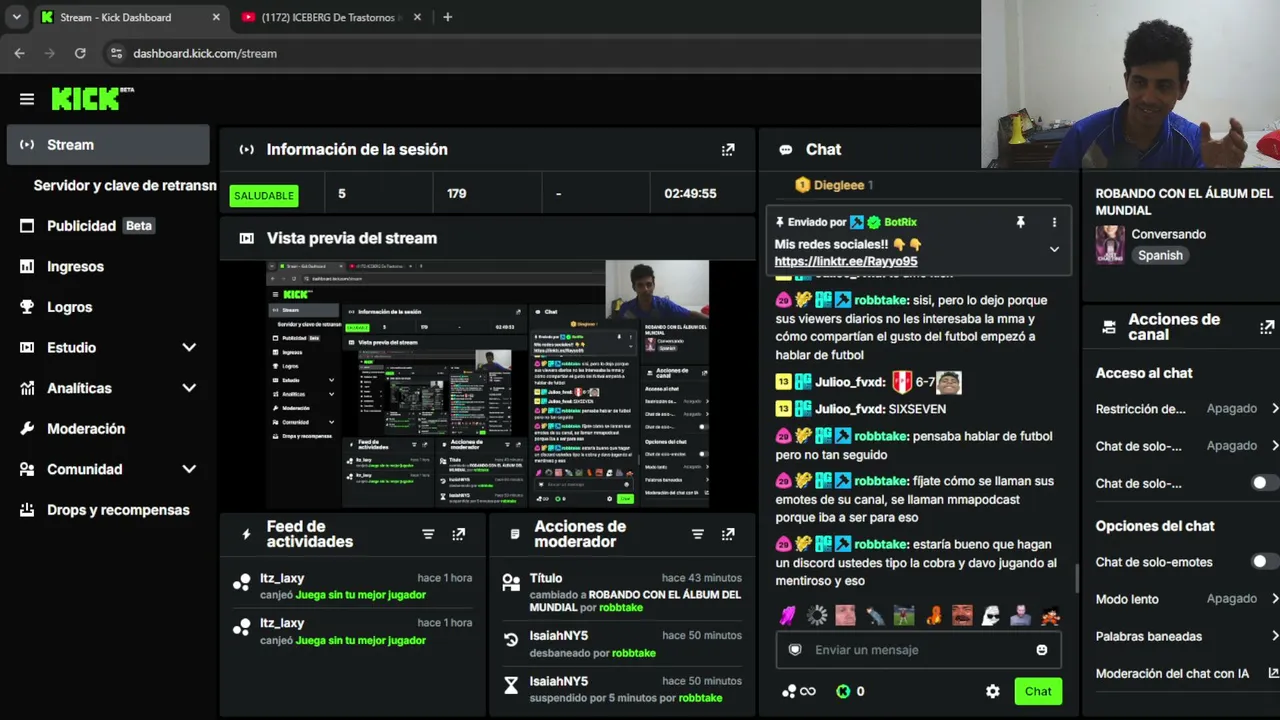Screen dimensions: 1280x720
Task: Open Moderación del chat con IA external link
Action: (x=1273, y=673)
